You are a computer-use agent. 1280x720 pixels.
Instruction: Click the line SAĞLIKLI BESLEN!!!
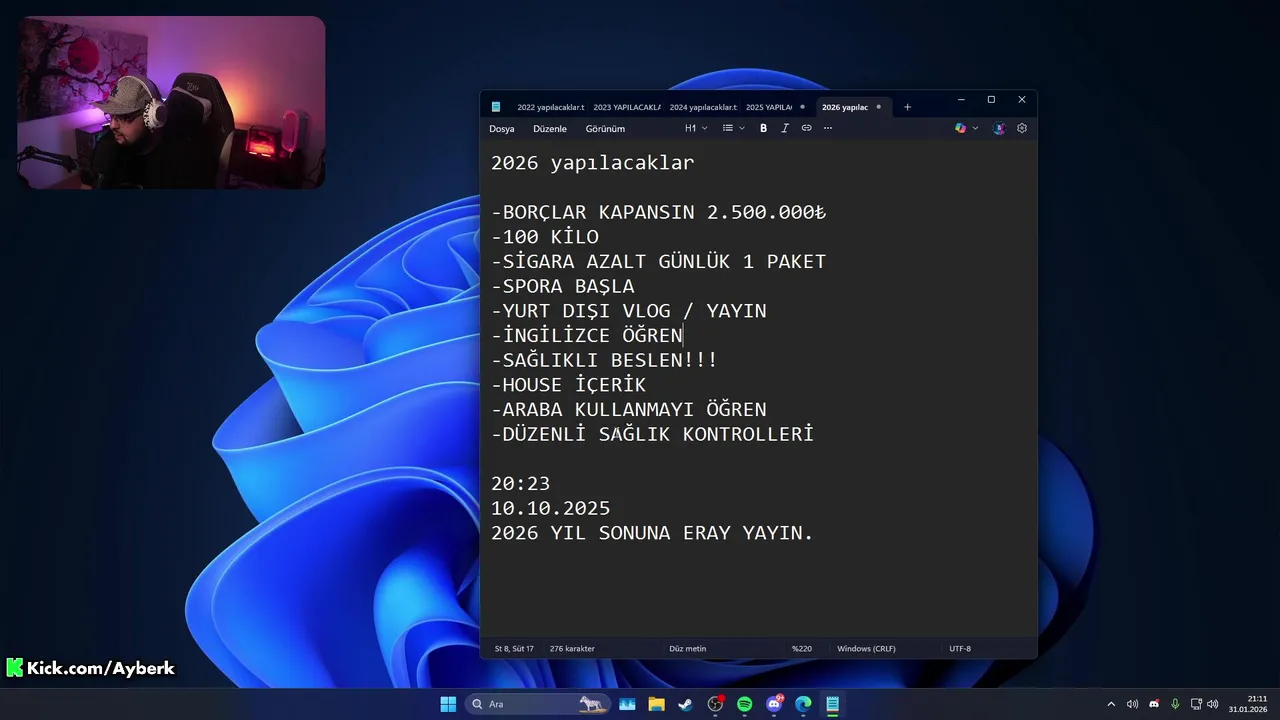(604, 360)
